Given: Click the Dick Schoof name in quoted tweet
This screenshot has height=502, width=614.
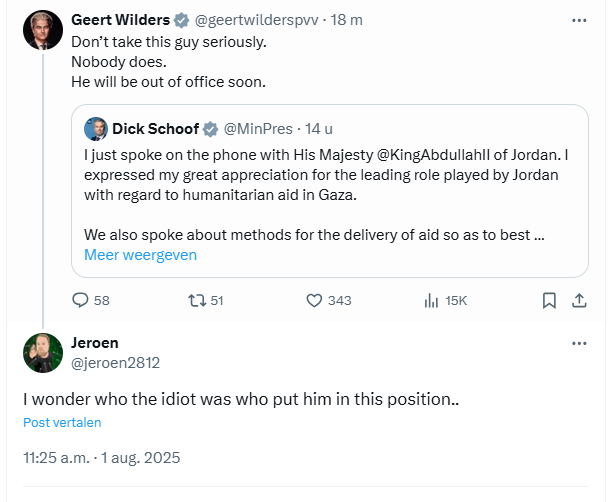Looking at the screenshot, I should (x=155, y=129).
